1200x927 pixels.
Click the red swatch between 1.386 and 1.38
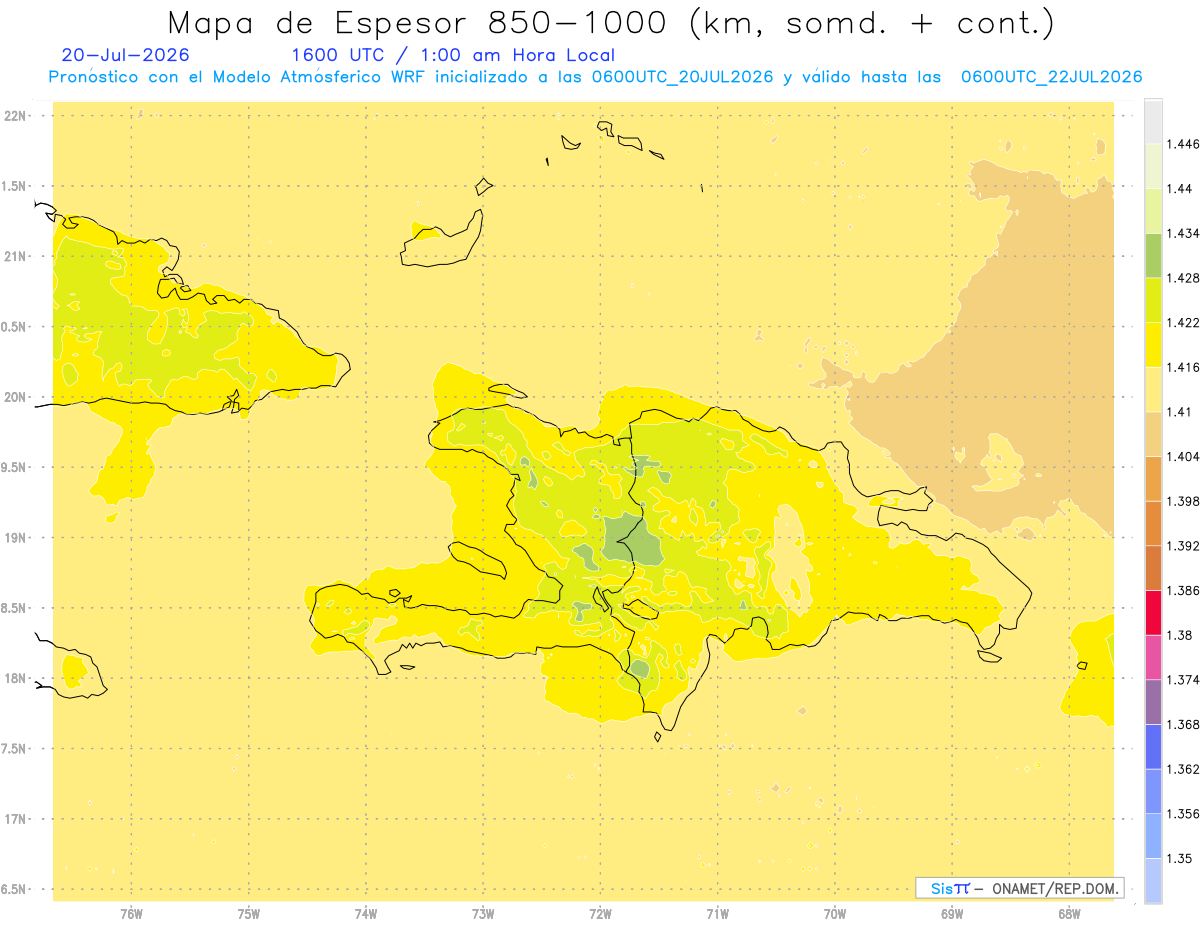point(1153,612)
